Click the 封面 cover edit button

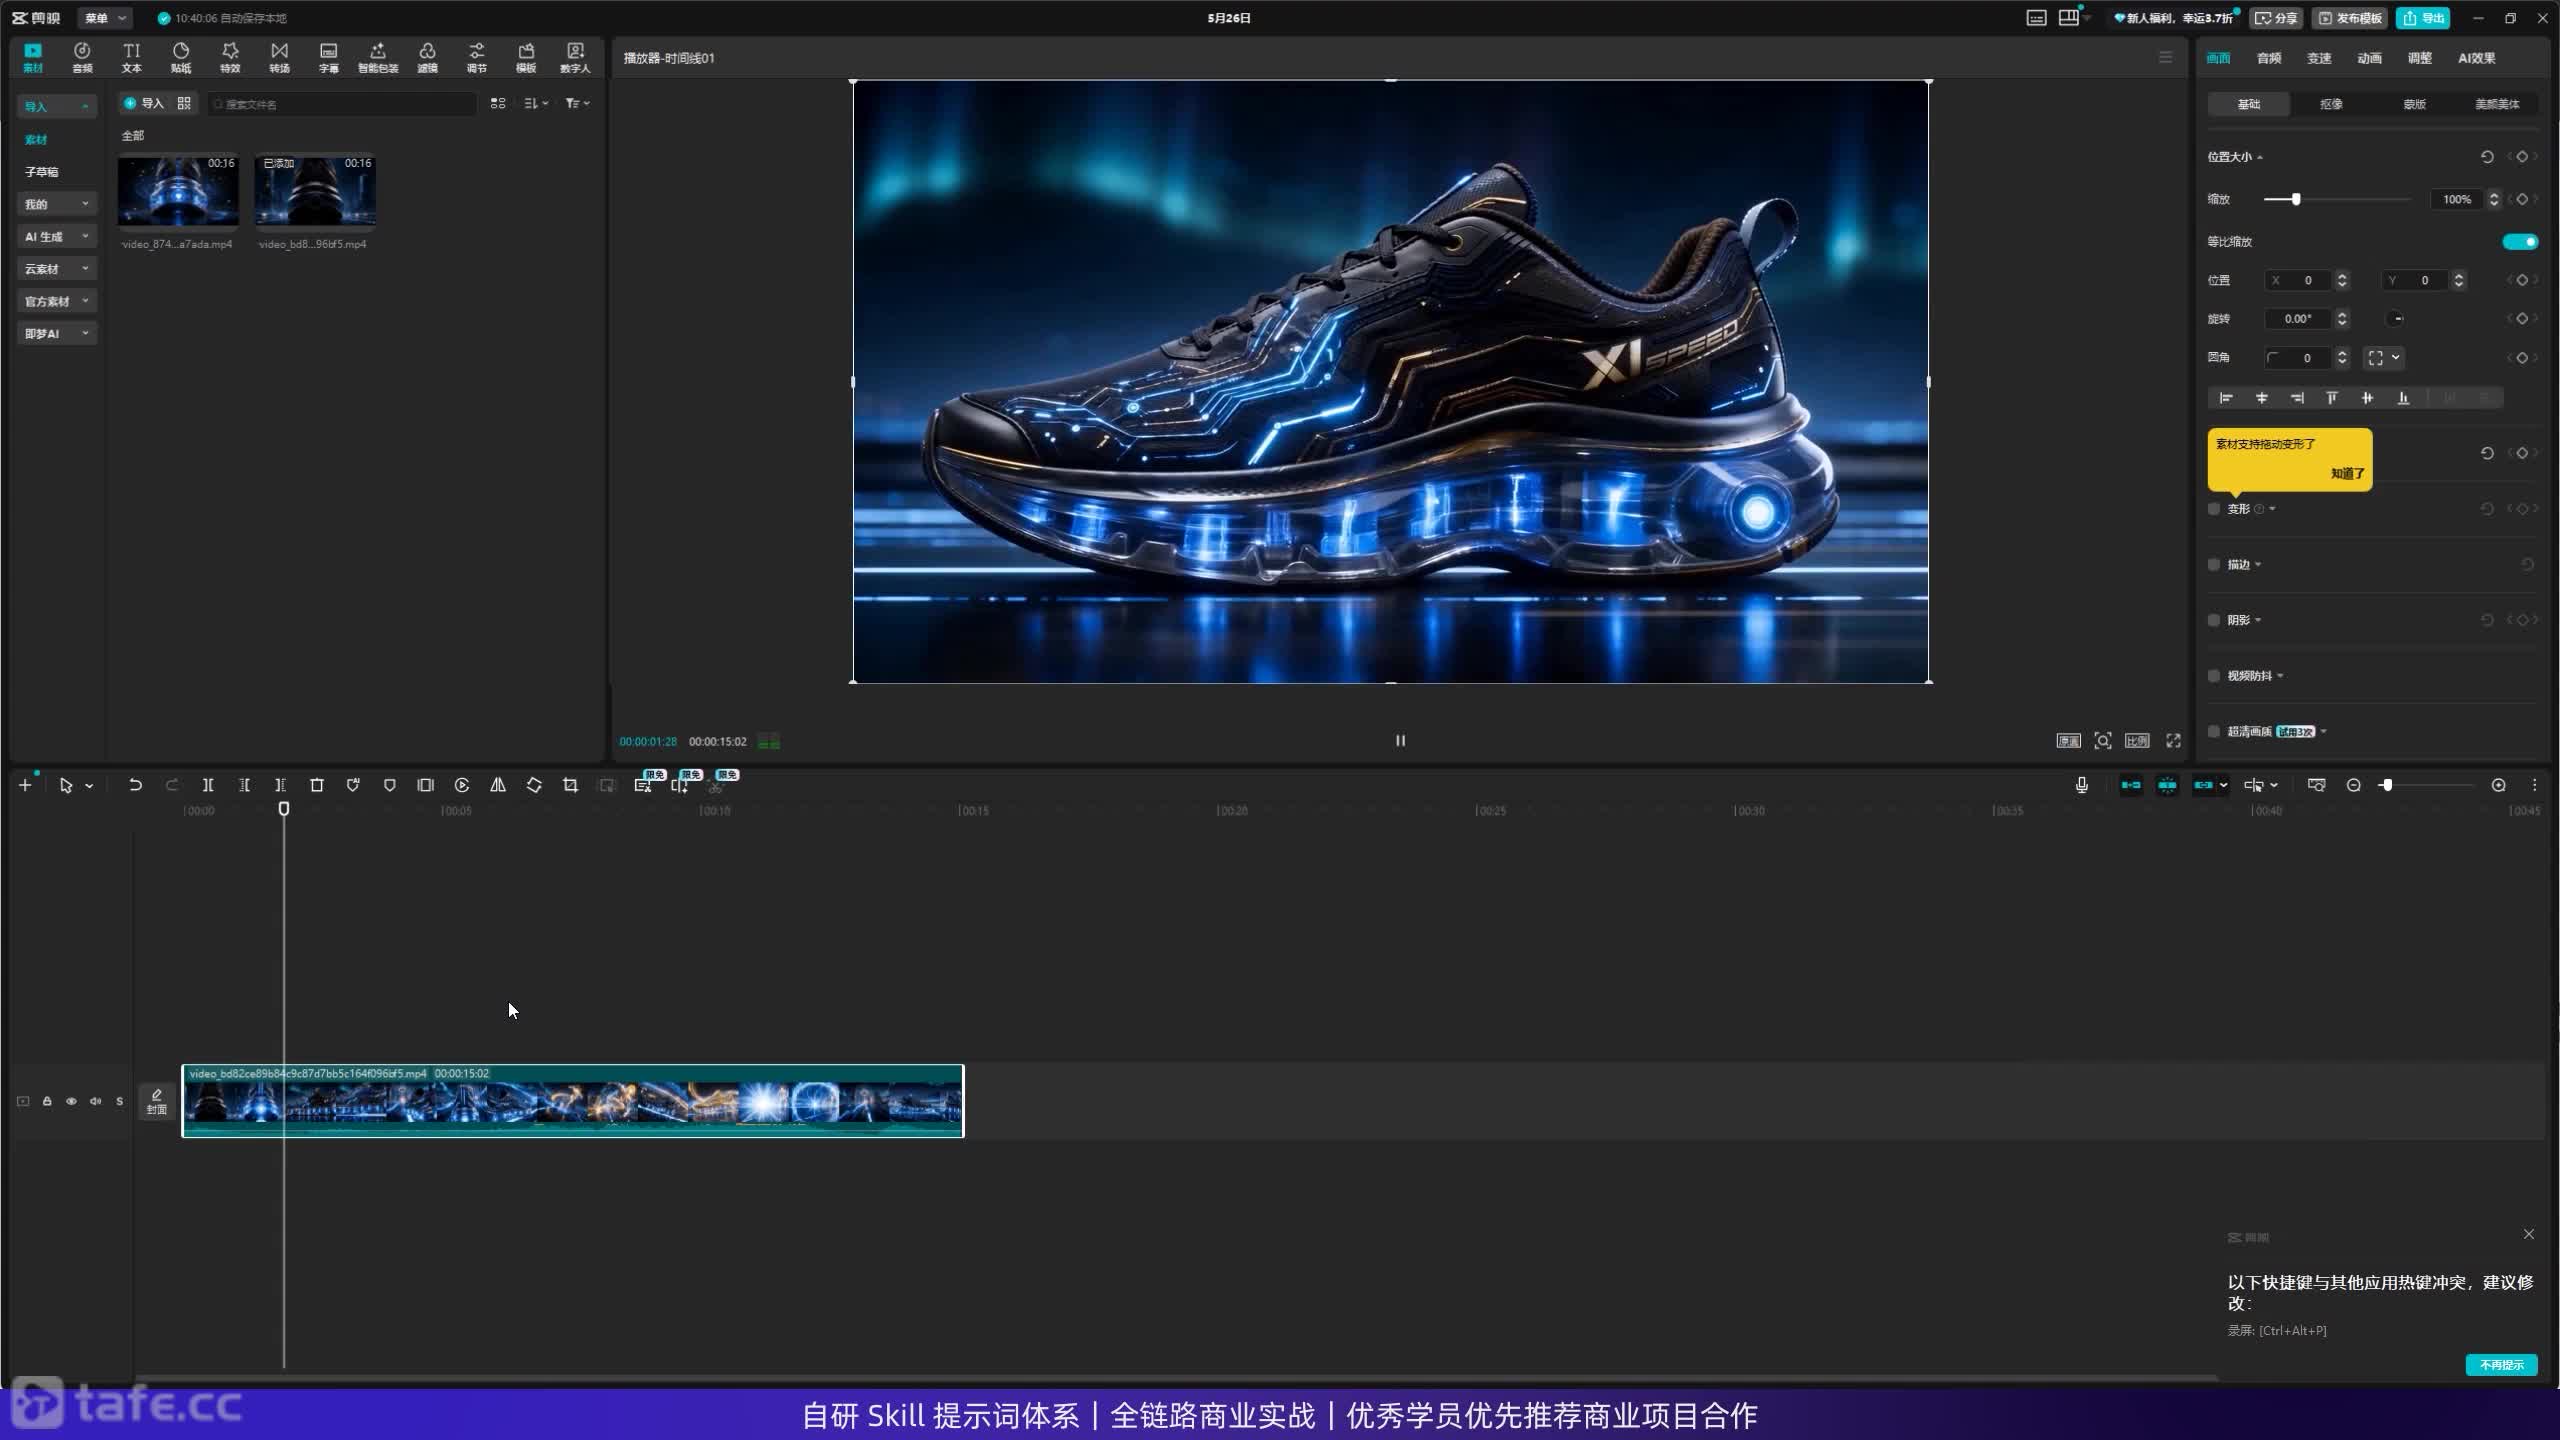coord(157,1101)
